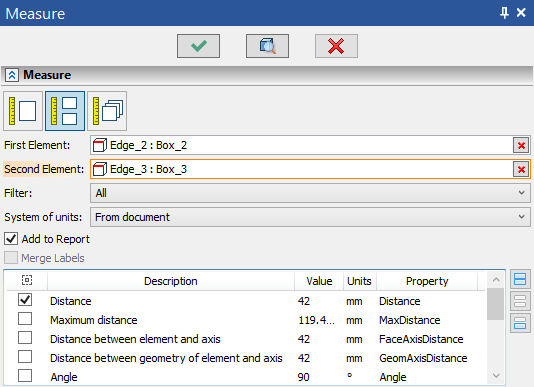Click the top fully highlighted rows icon button
Viewport: 534px width, 387px height.
pyautogui.click(x=520, y=279)
